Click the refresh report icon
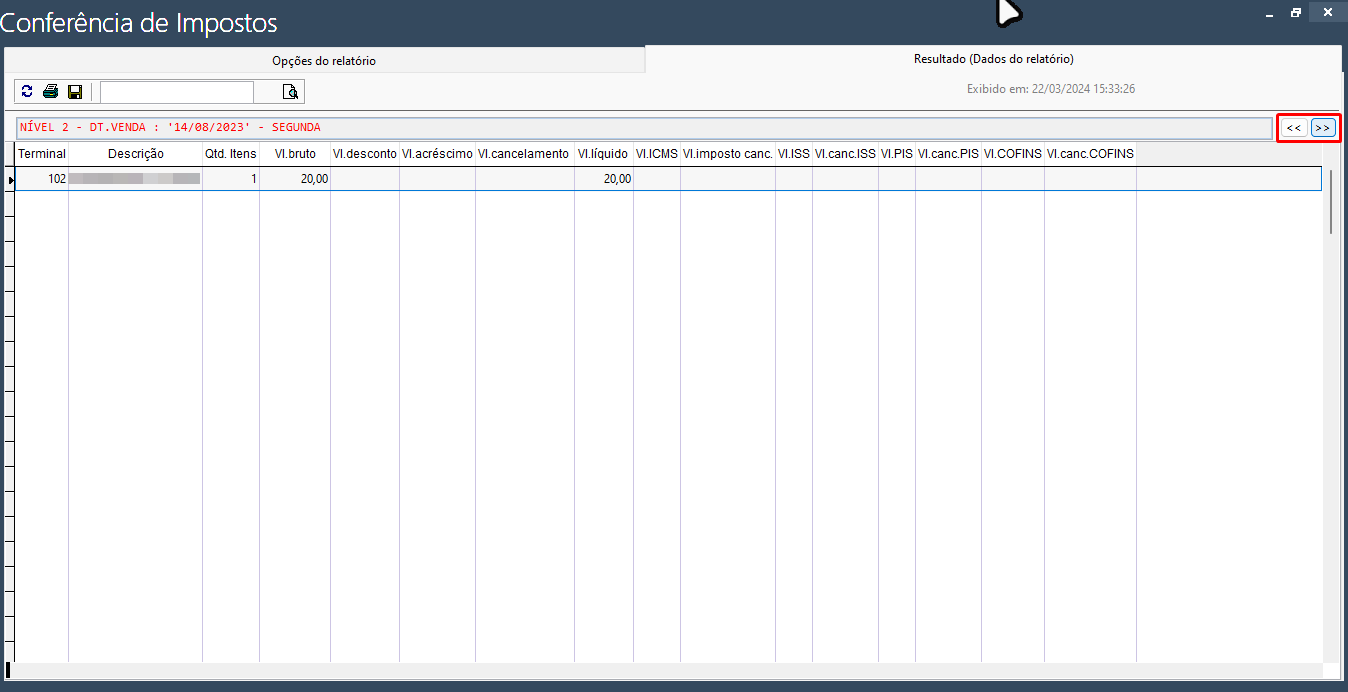The image size is (1348, 692). (x=27, y=92)
